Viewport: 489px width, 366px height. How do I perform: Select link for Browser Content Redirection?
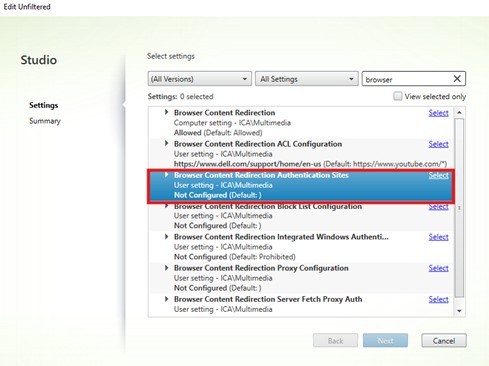438,113
